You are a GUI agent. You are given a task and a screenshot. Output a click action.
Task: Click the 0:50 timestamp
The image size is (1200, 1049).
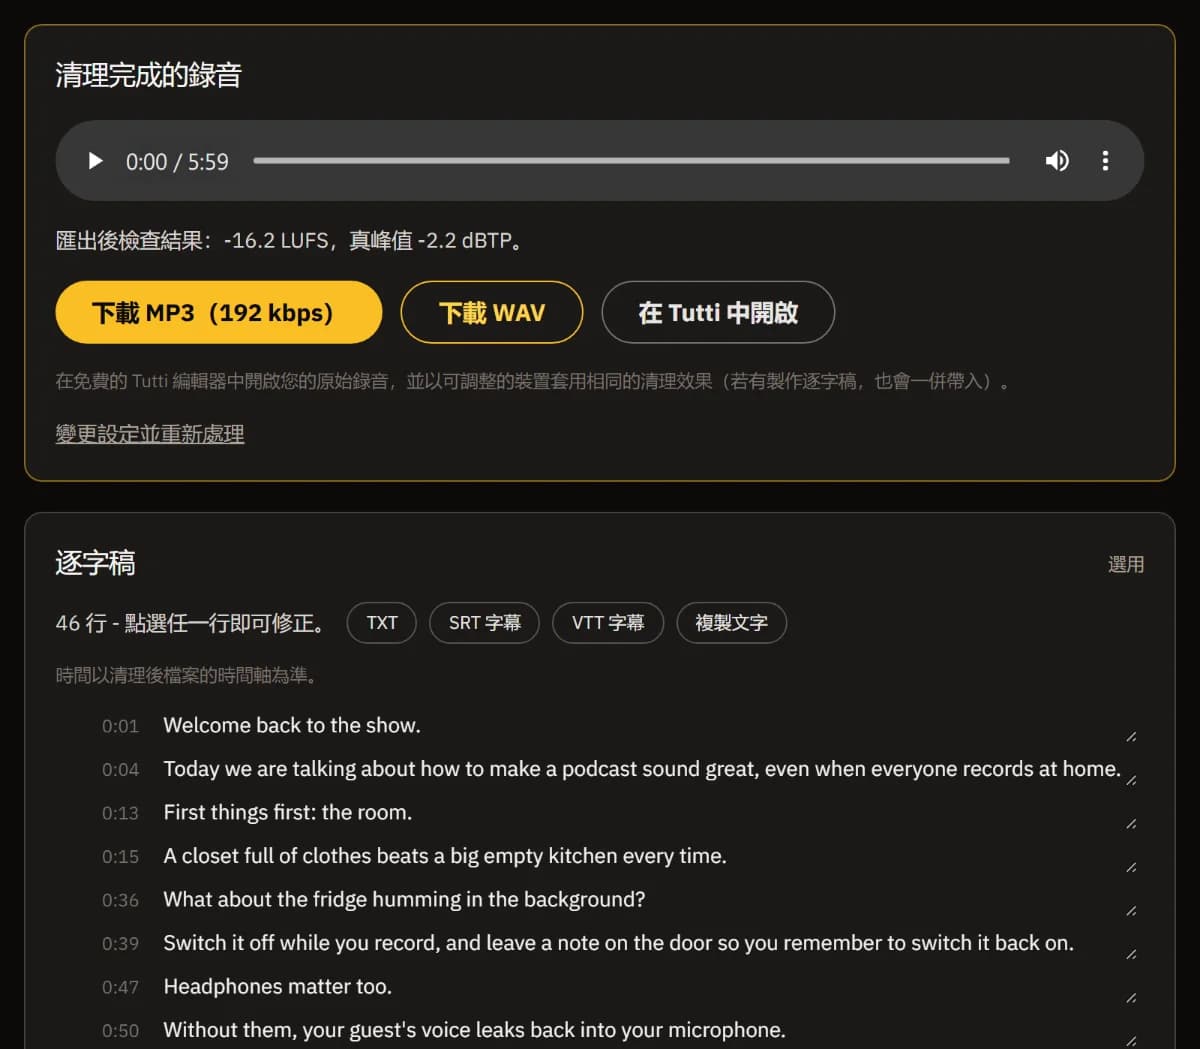pos(120,1030)
